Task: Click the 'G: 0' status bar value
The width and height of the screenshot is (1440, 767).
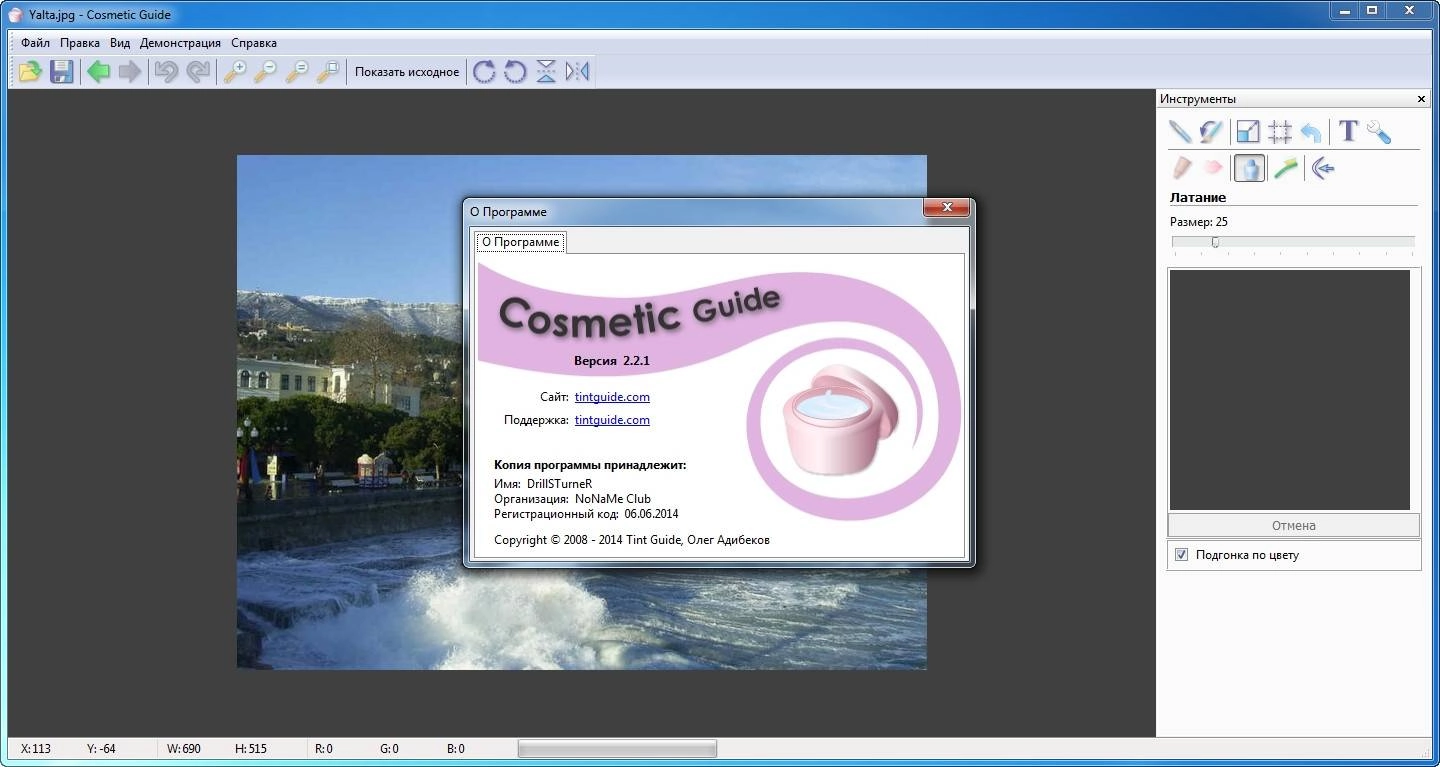Action: pyautogui.click(x=389, y=748)
